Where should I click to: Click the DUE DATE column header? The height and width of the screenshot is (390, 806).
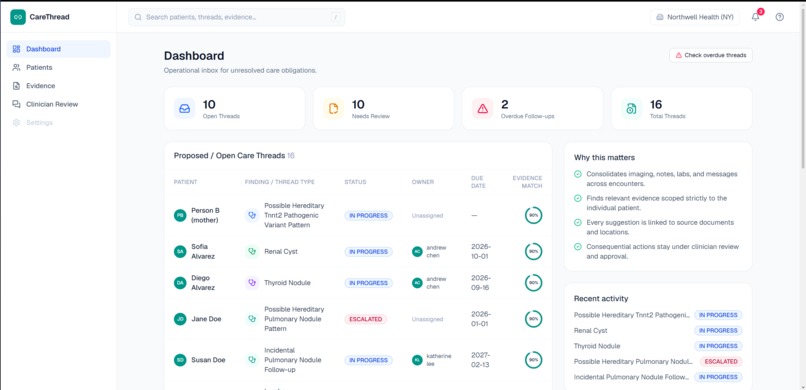pyautogui.click(x=478, y=182)
